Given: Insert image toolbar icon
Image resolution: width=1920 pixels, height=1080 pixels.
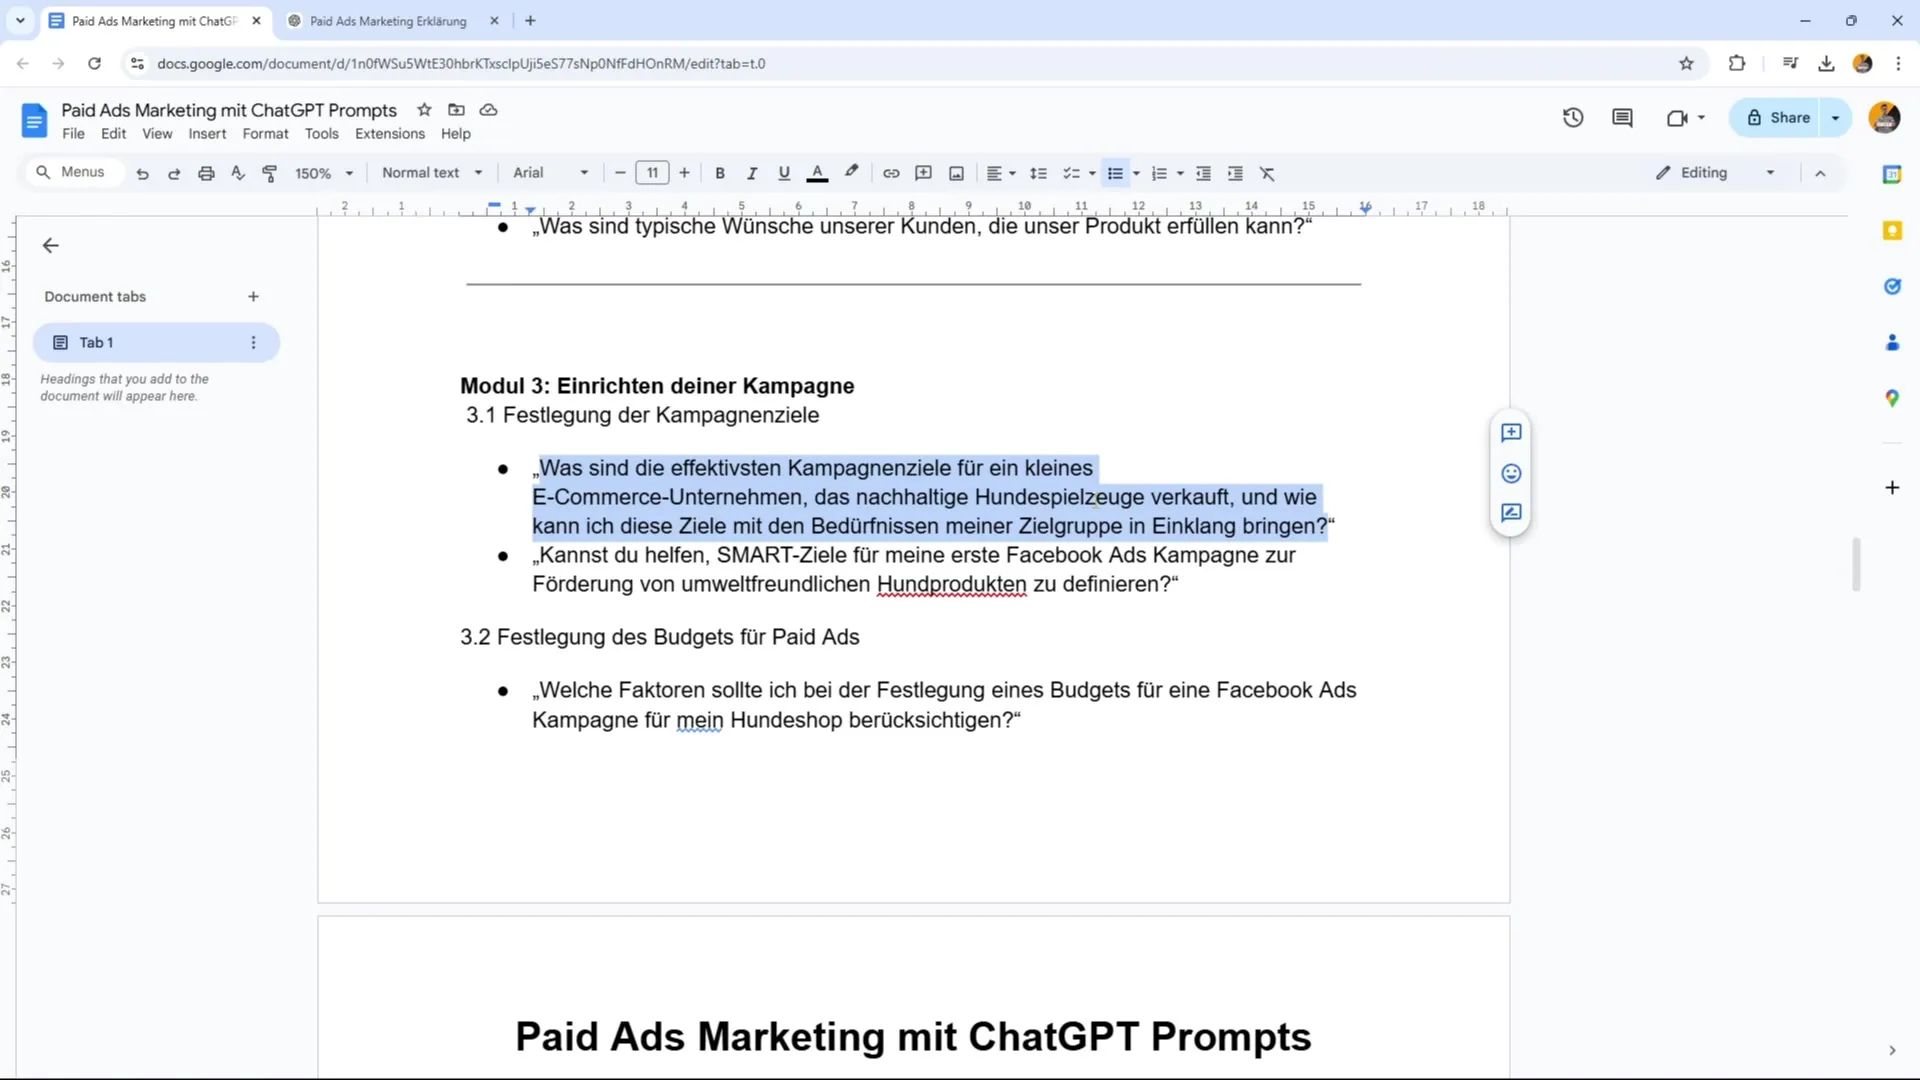Looking at the screenshot, I should 956,173.
